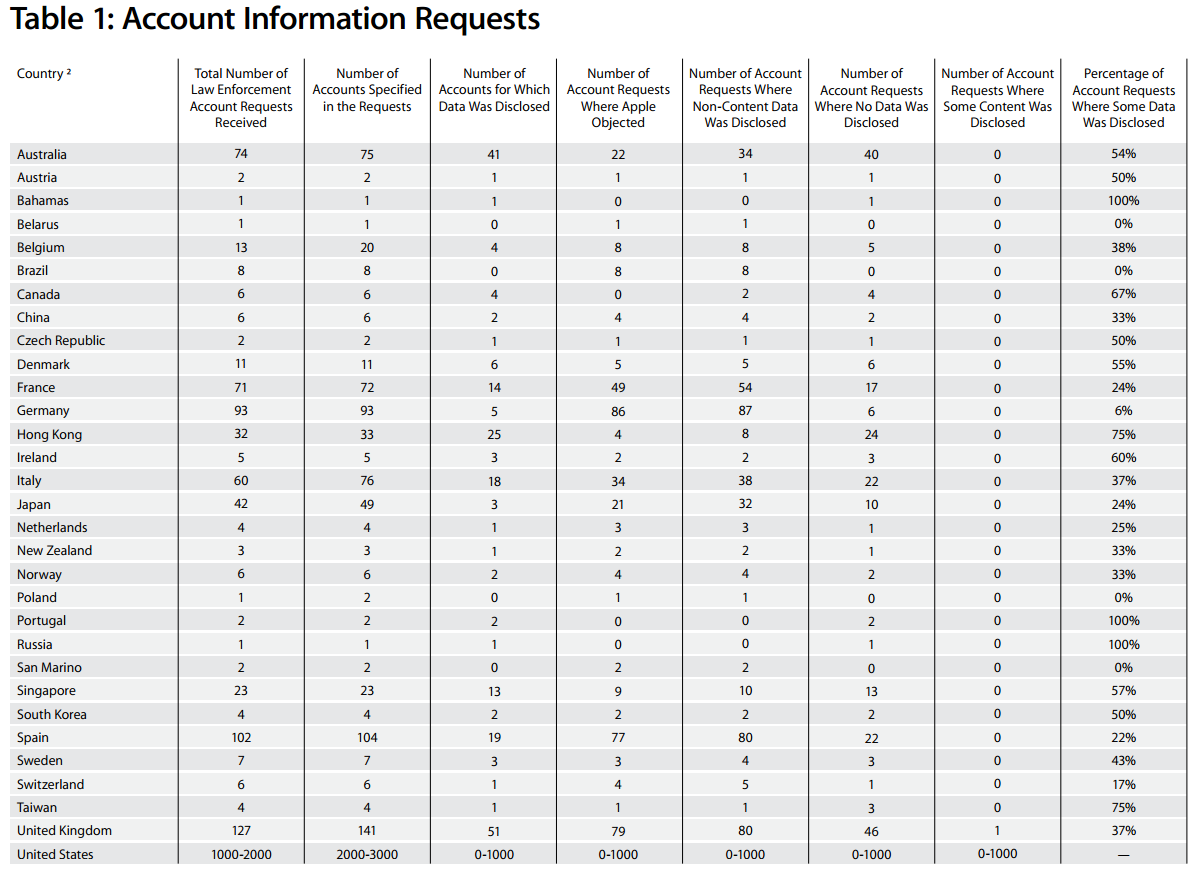
Task: Click Belgium '38%' percentage value
Action: (1123, 247)
